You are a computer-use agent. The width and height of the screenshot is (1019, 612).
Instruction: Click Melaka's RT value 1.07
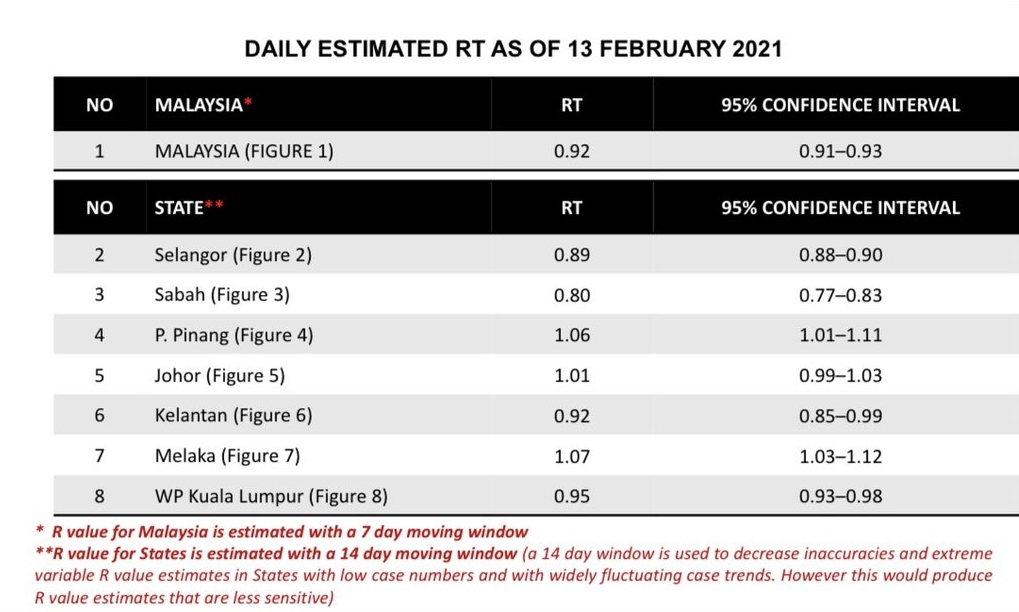coord(572,456)
